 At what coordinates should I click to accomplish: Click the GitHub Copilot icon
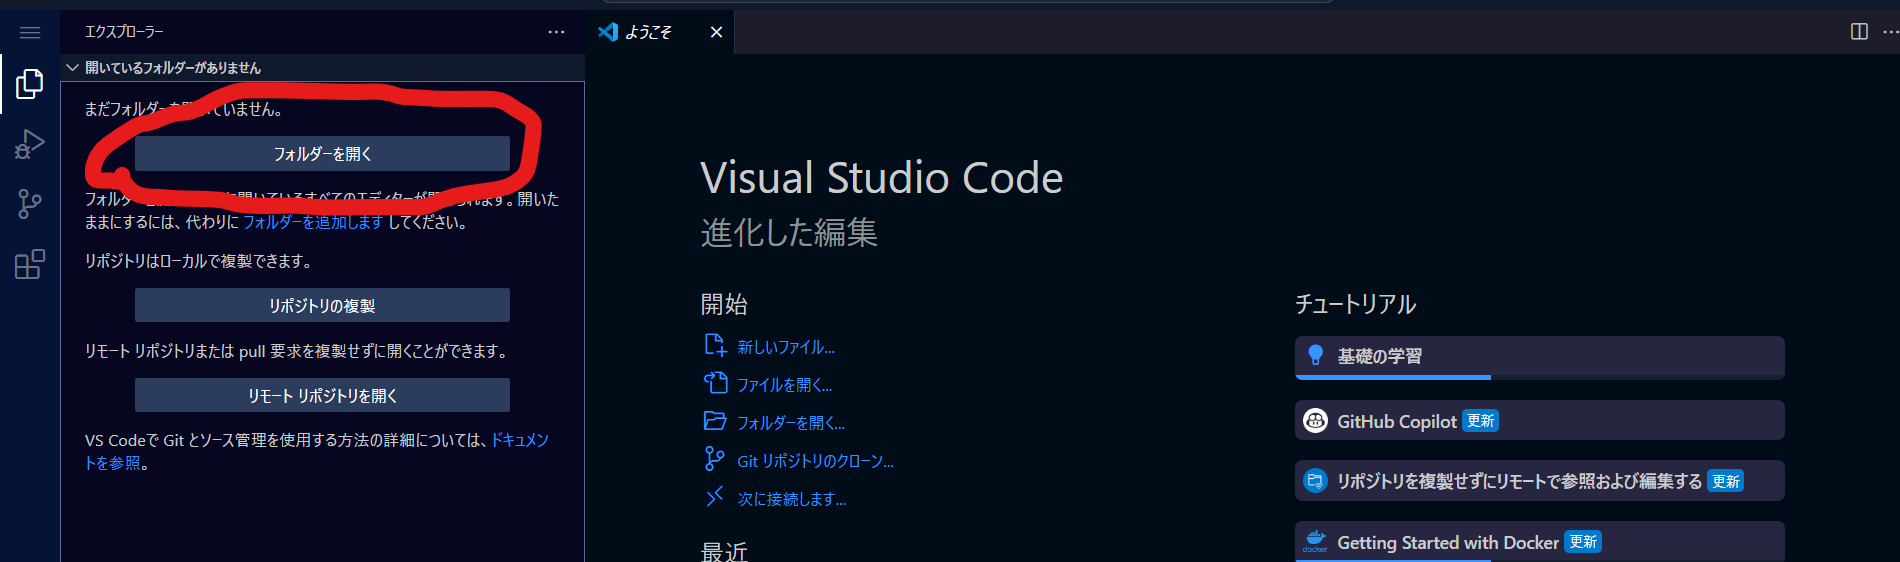pos(1315,421)
